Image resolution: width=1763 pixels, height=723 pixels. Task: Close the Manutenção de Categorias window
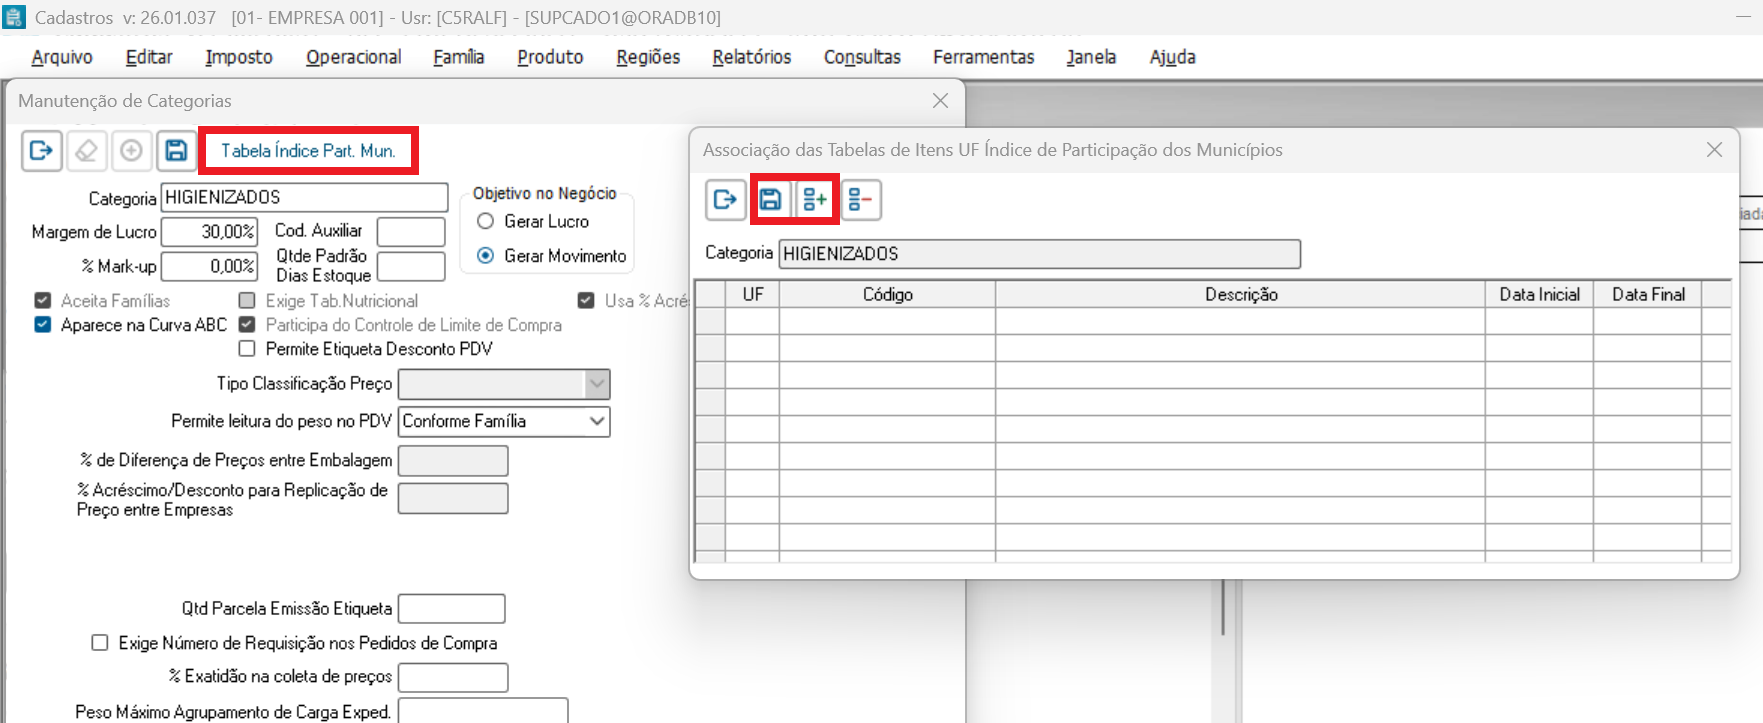tap(940, 100)
